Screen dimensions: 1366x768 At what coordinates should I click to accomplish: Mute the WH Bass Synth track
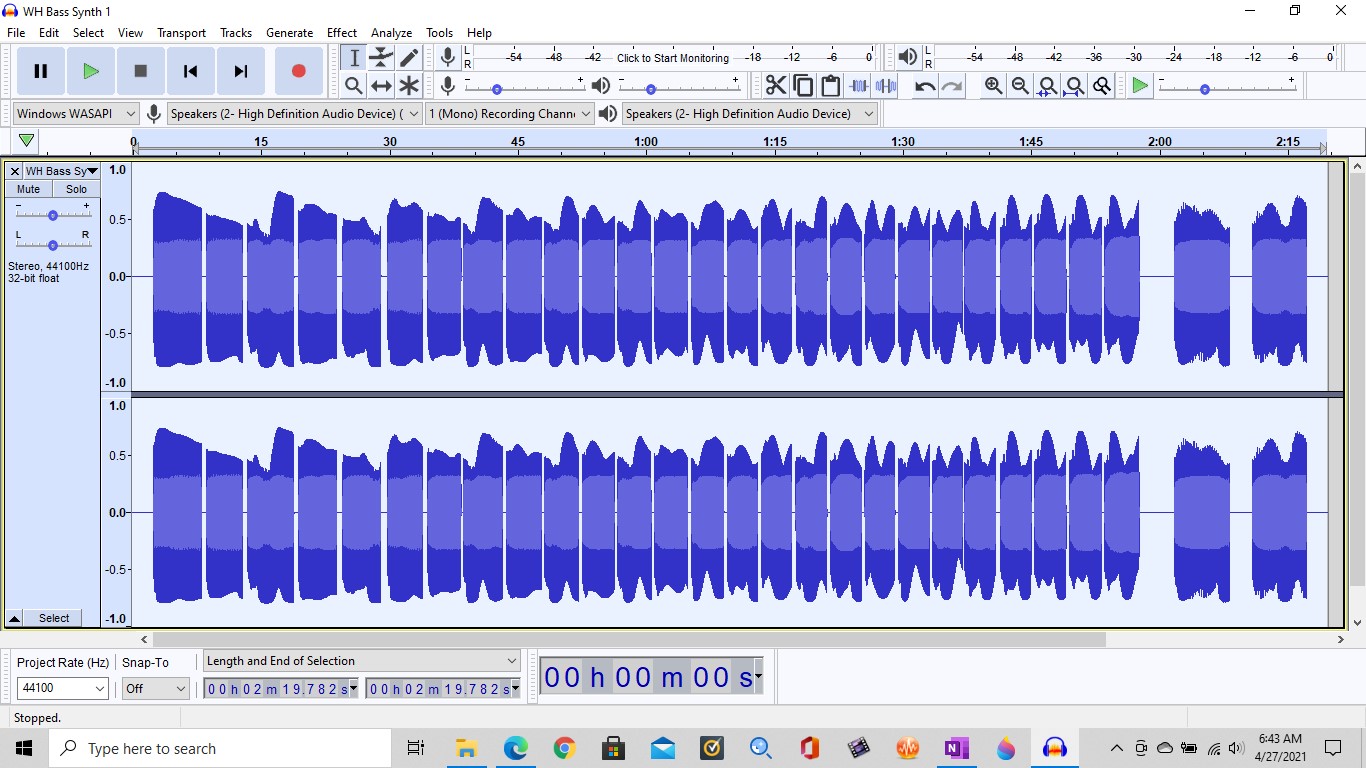28,189
